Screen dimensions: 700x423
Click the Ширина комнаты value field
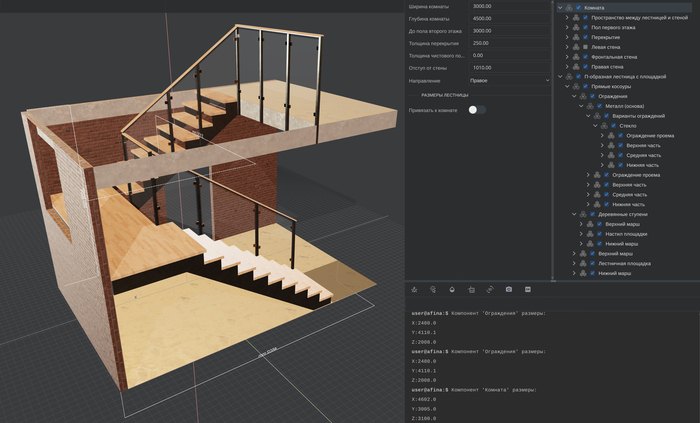(509, 6)
